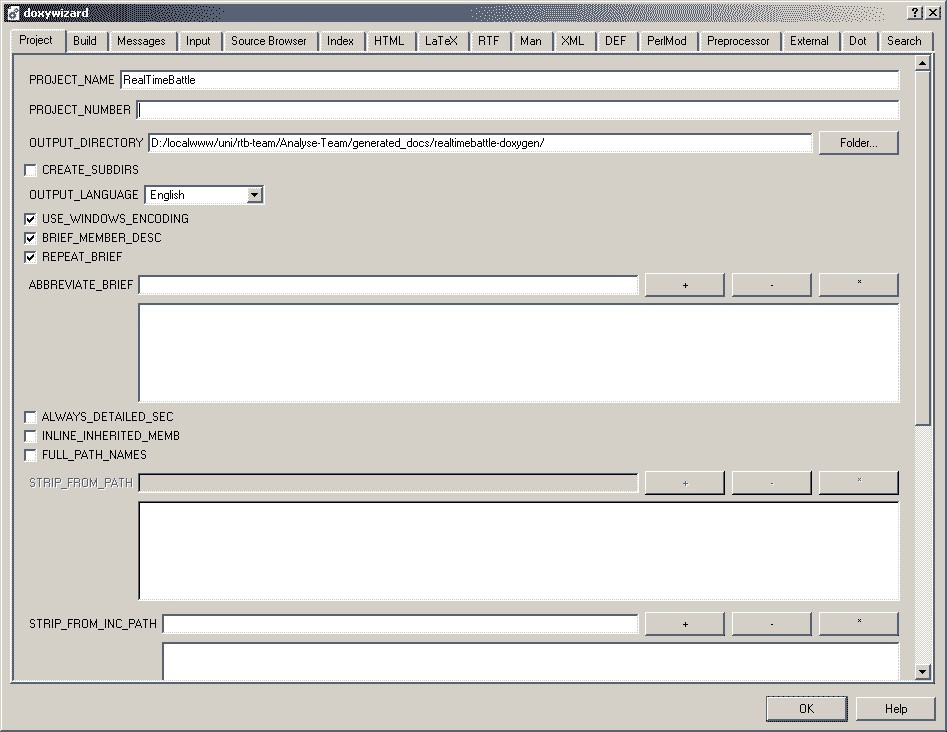Select the PerlMod tab
Image resolution: width=947 pixels, height=732 pixels.
[x=667, y=40]
